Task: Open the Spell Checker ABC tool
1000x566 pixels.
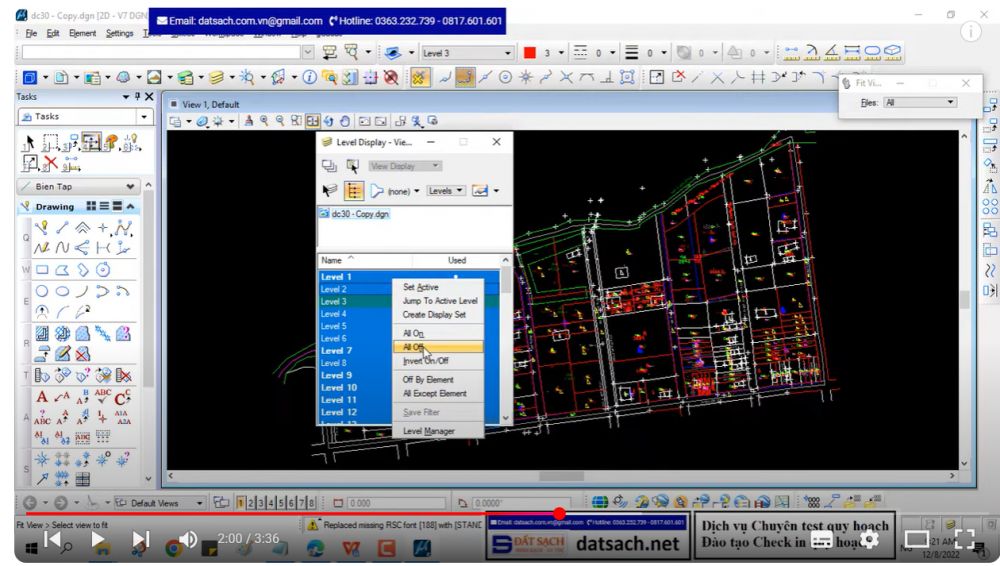Action: point(103,397)
